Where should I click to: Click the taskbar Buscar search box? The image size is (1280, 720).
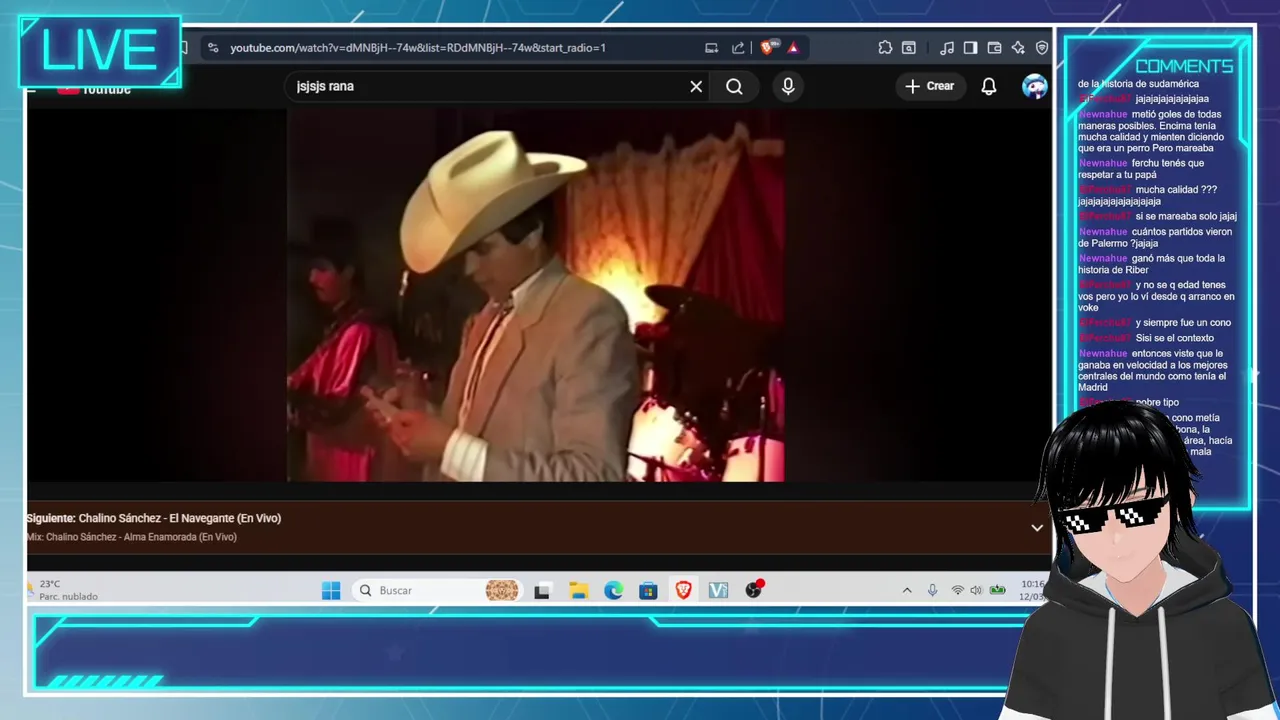pyautogui.click(x=437, y=591)
